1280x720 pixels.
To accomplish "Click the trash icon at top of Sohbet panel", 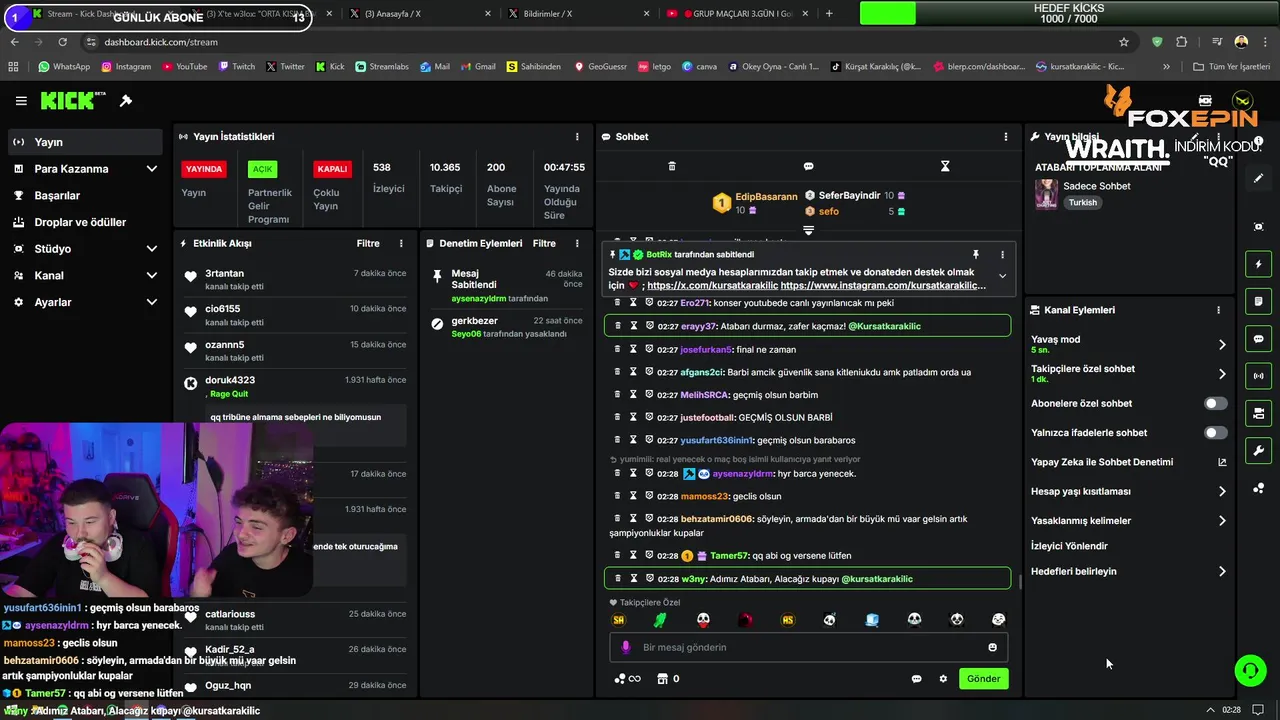I will [x=672, y=166].
